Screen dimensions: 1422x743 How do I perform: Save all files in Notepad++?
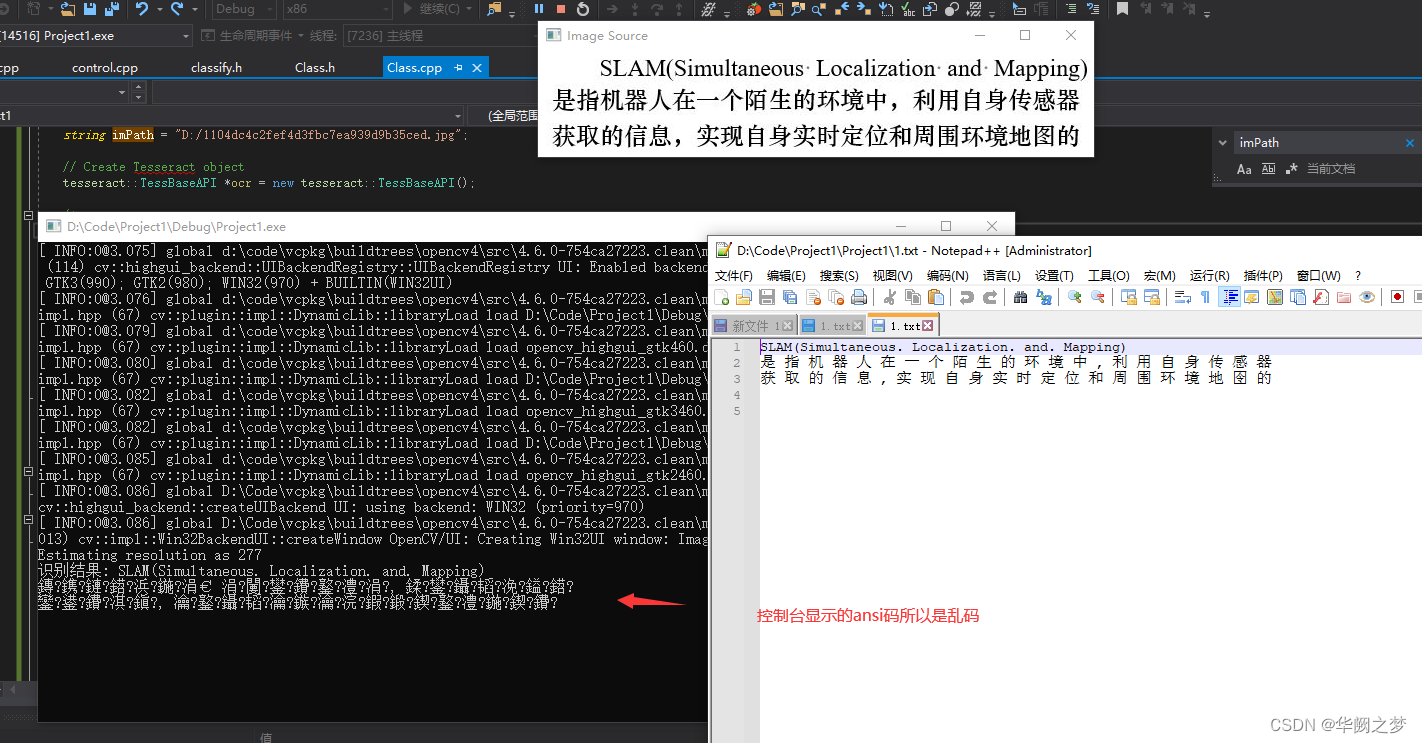790,297
